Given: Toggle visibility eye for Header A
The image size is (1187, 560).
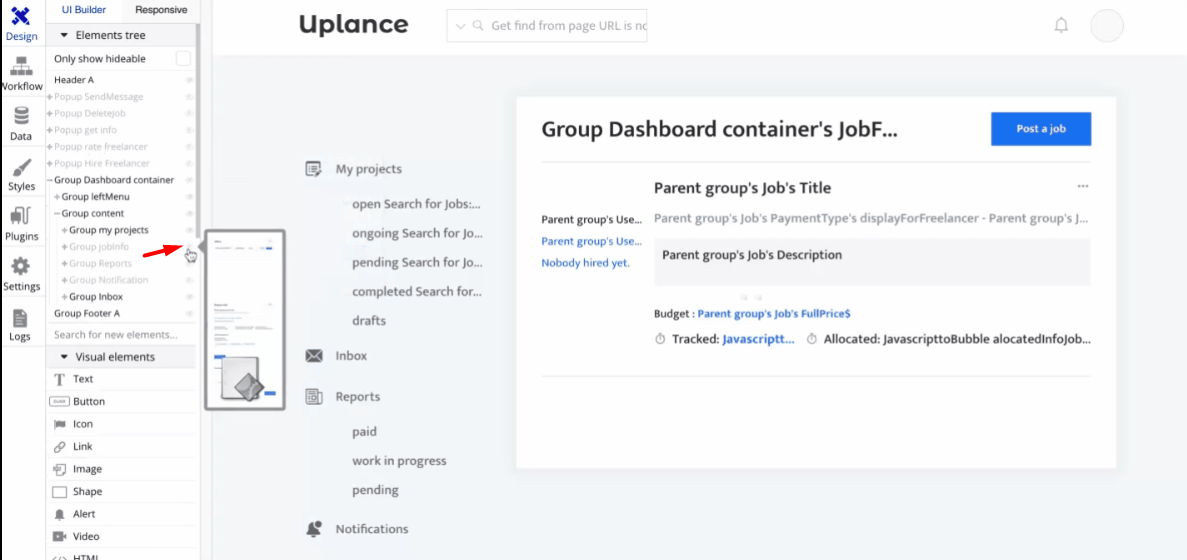Looking at the screenshot, I should pyautogui.click(x=189, y=80).
